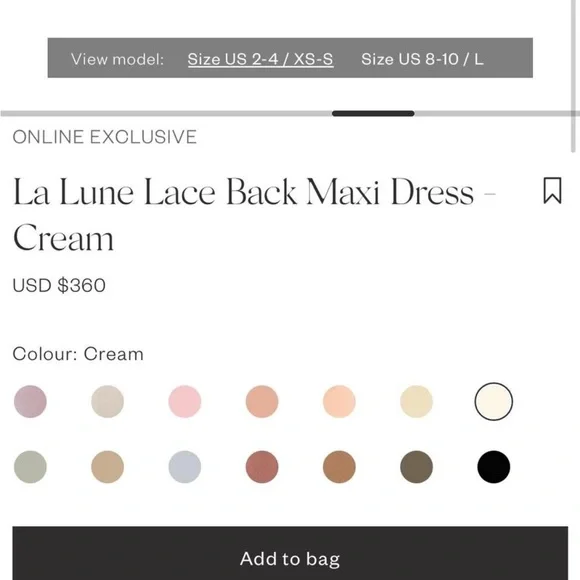
Task: View model in Size US 8-10 / L
Action: point(422,59)
